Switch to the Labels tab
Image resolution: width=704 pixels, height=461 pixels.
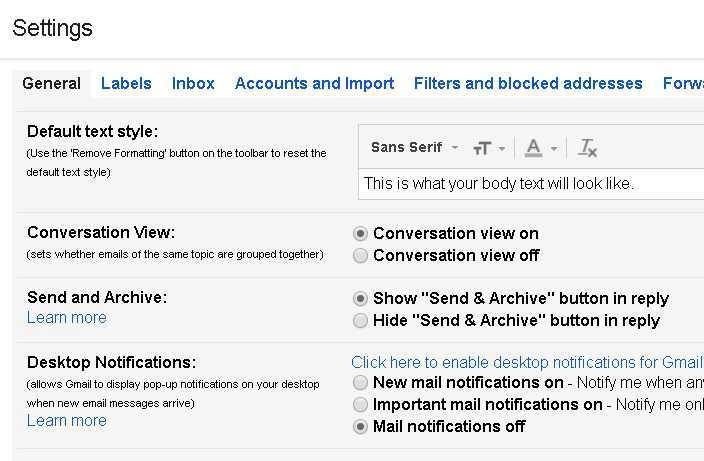click(x=126, y=83)
